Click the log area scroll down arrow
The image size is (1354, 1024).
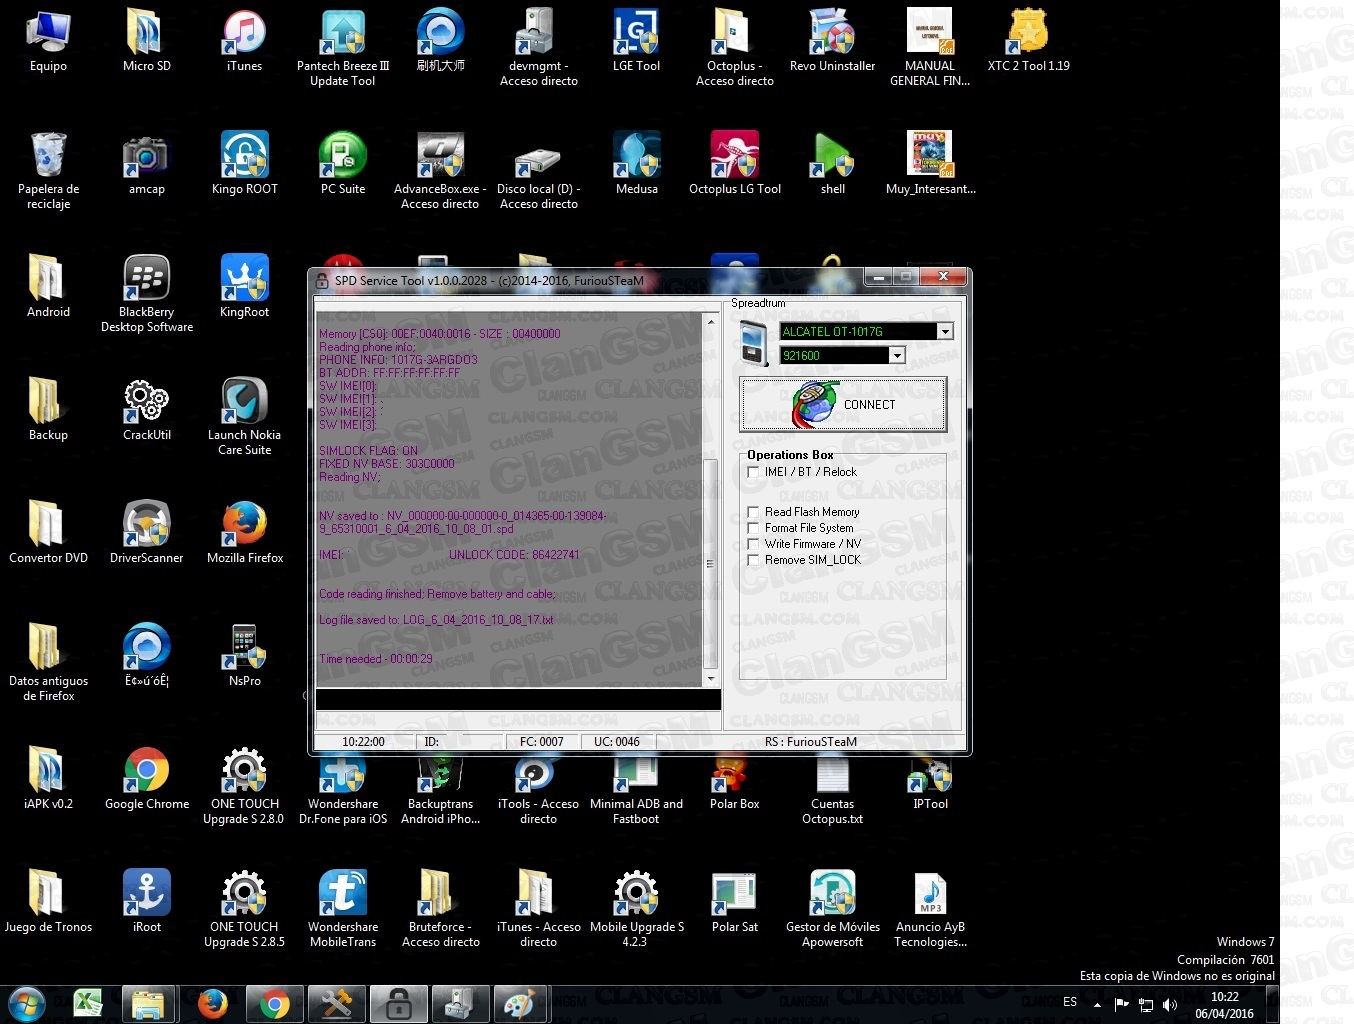coord(711,678)
